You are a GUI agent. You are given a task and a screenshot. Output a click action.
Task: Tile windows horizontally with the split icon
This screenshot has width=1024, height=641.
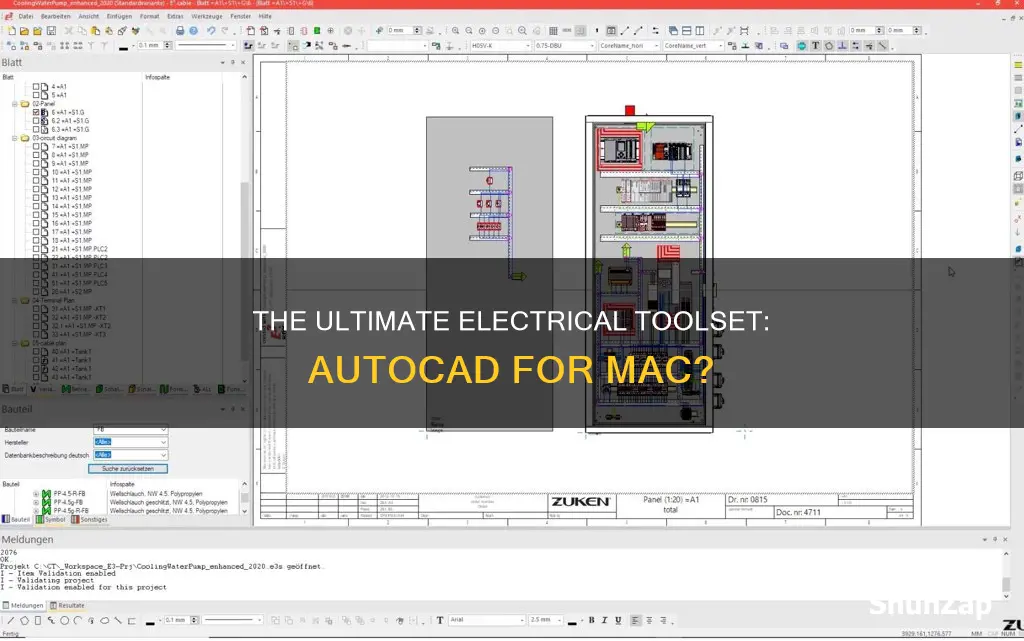(686, 31)
